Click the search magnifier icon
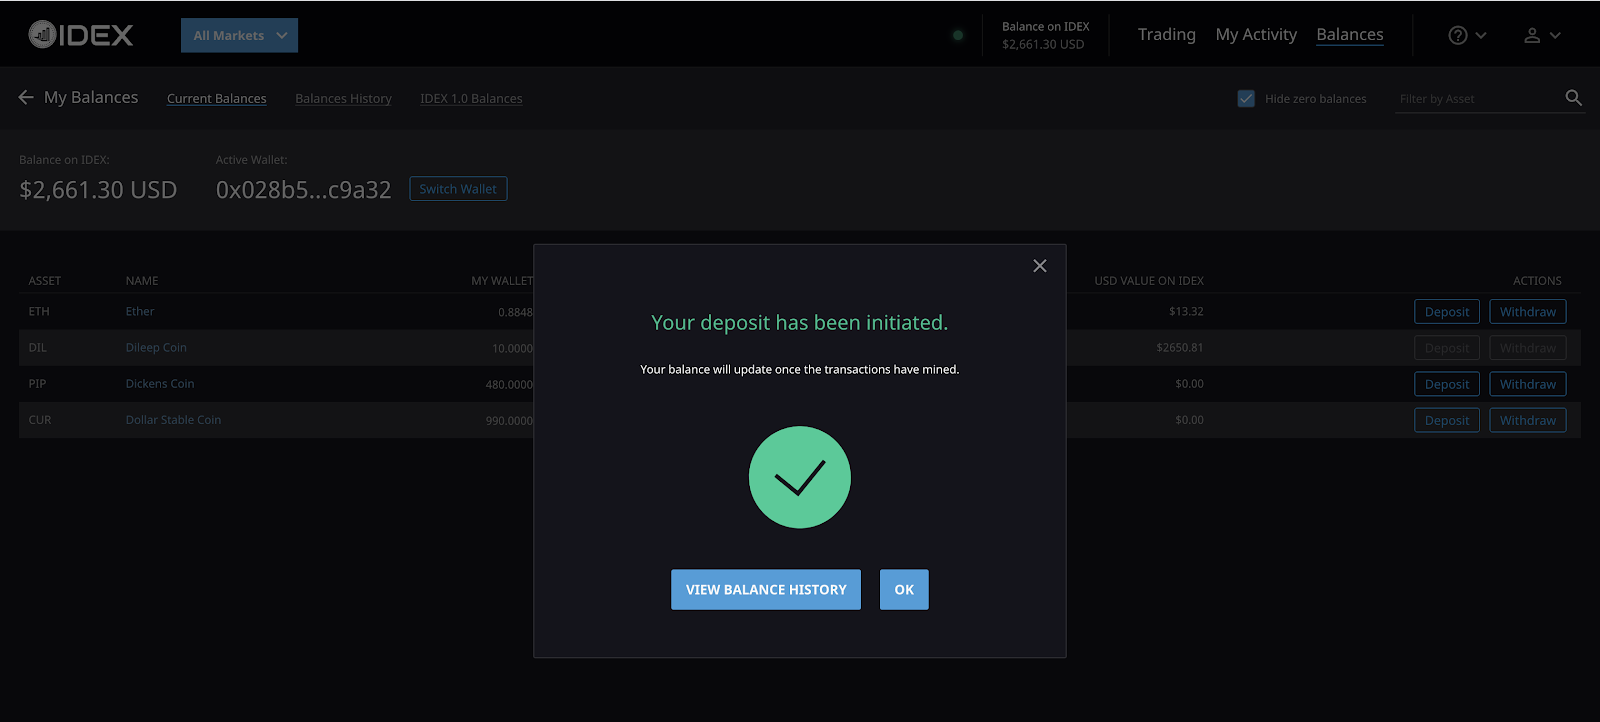Screen dimensions: 1600x722 tap(1573, 97)
